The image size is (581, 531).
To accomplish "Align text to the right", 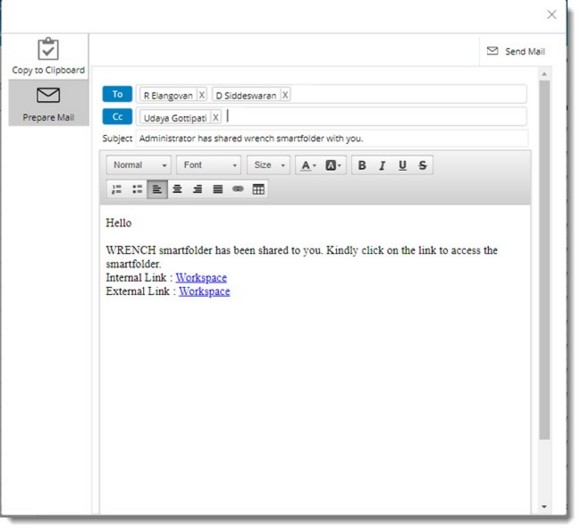I will 197,190.
